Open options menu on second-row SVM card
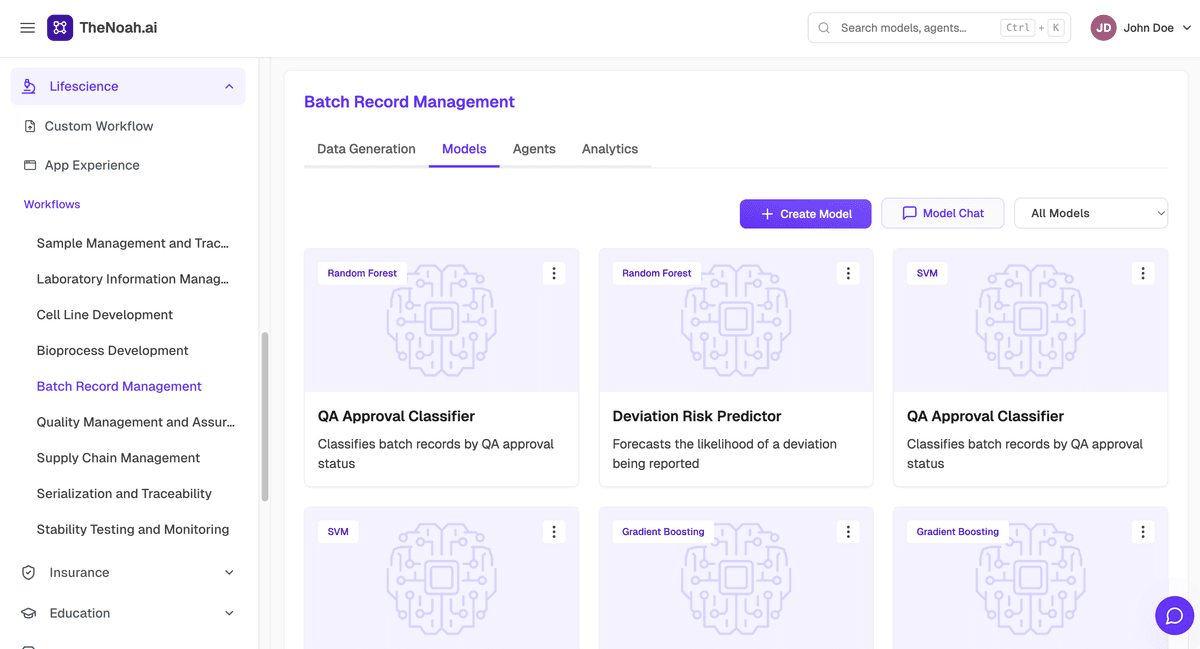The width and height of the screenshot is (1200, 649). pyautogui.click(x=554, y=532)
